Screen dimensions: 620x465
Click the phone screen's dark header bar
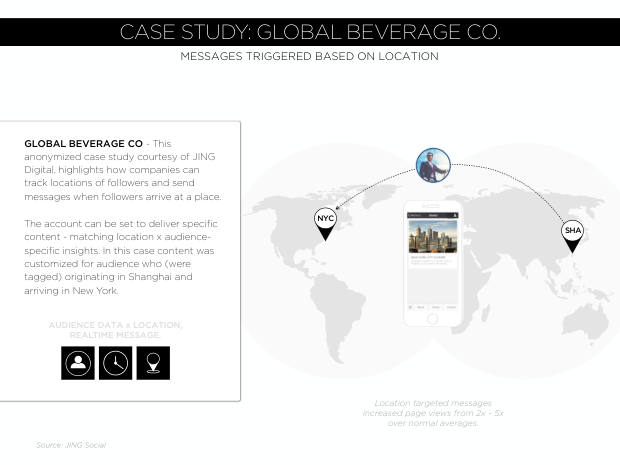pos(433,215)
